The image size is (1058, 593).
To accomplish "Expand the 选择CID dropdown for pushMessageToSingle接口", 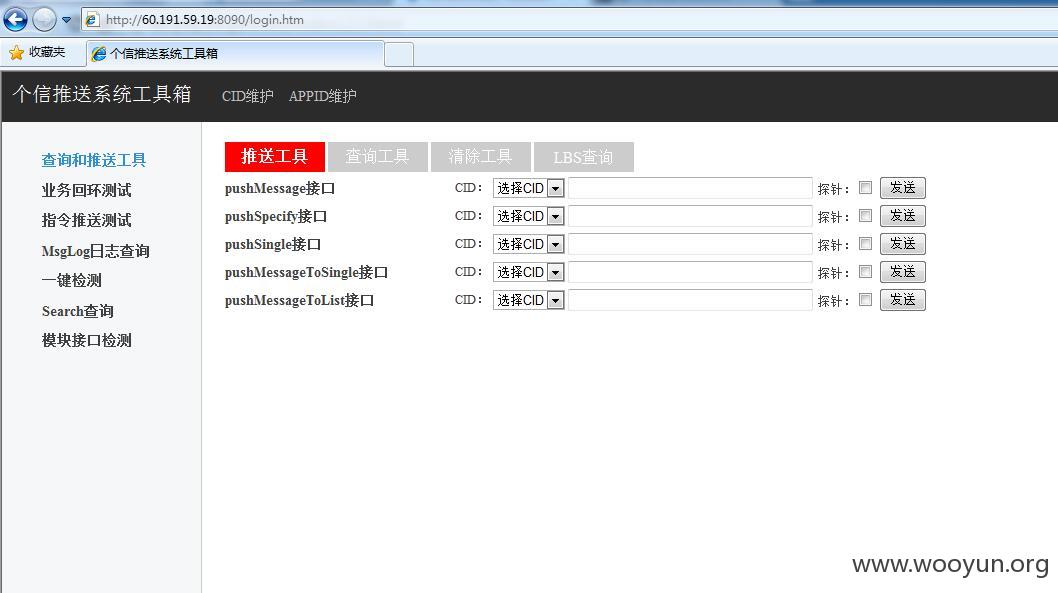I will coord(528,272).
